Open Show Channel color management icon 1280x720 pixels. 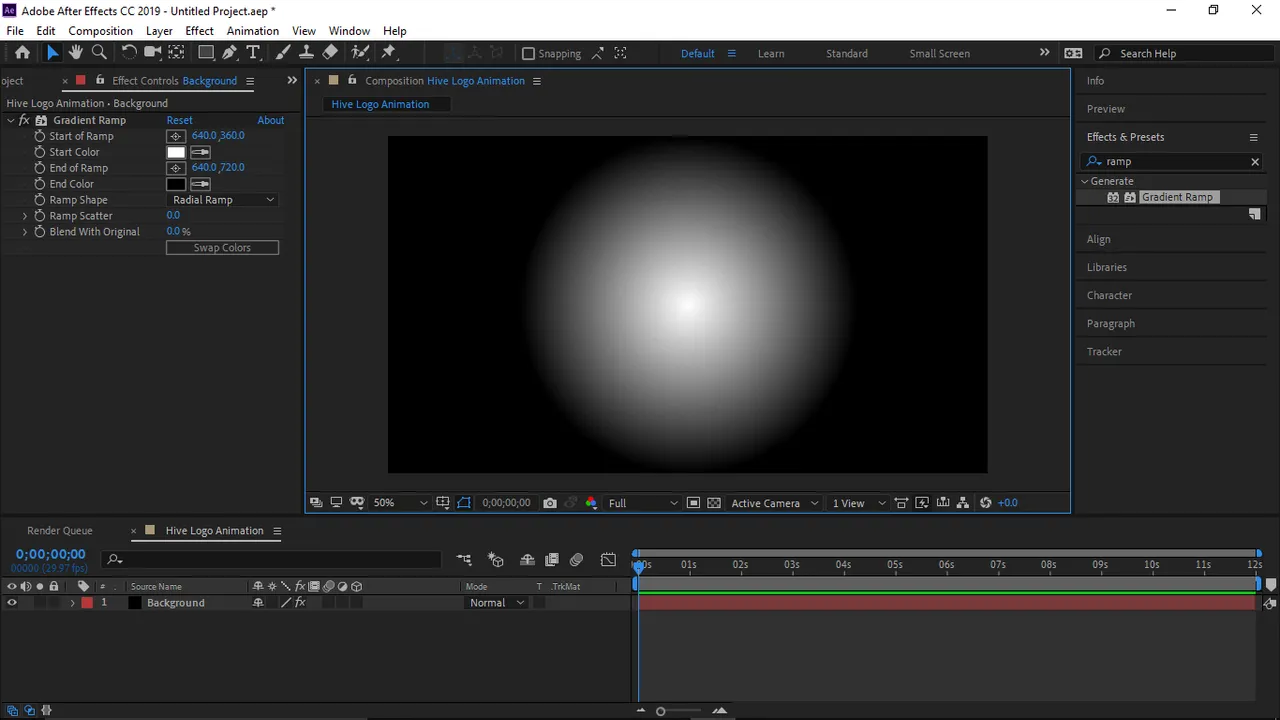click(x=591, y=503)
